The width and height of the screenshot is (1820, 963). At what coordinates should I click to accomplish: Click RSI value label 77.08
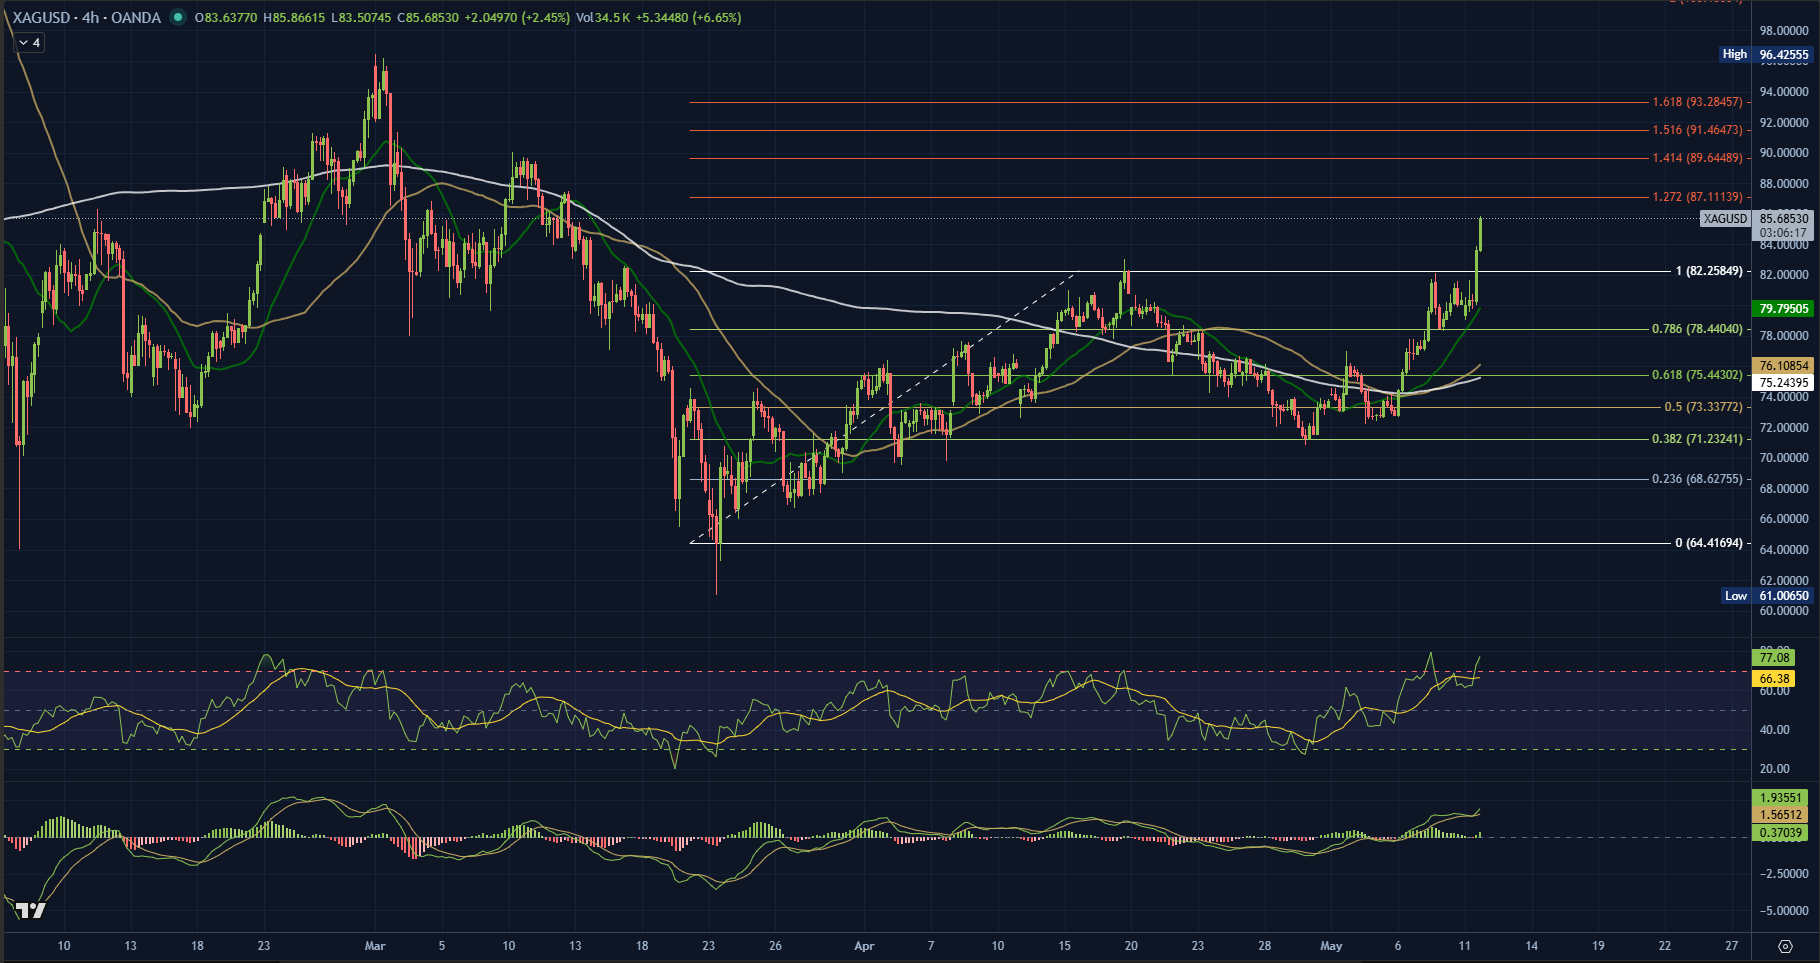point(1774,658)
